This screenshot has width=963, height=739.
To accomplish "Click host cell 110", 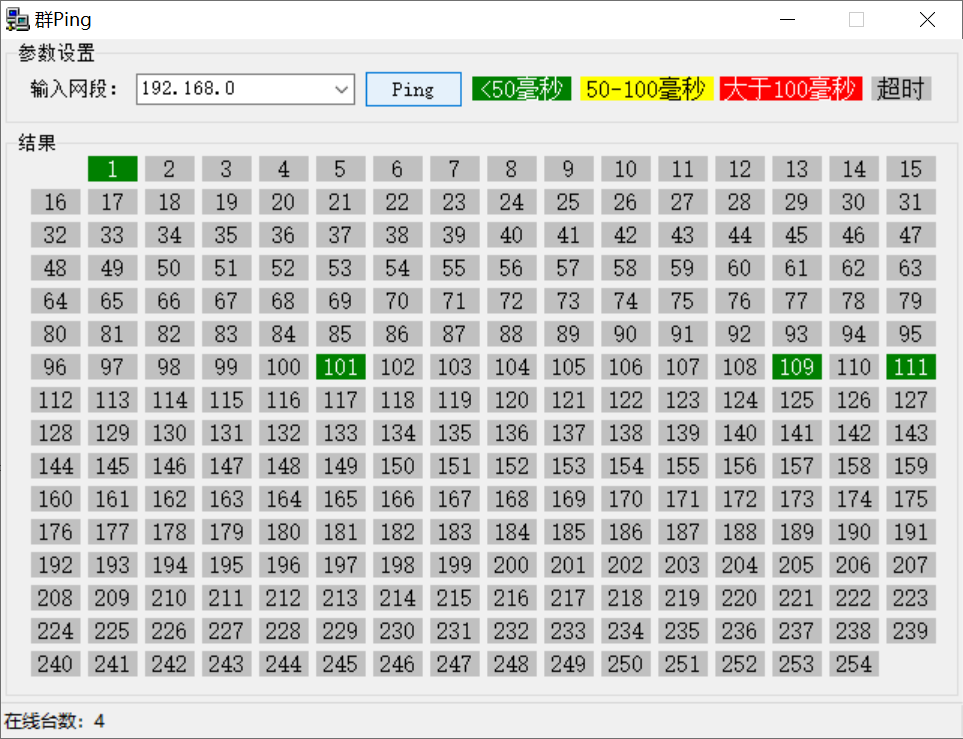I will pos(854,367).
